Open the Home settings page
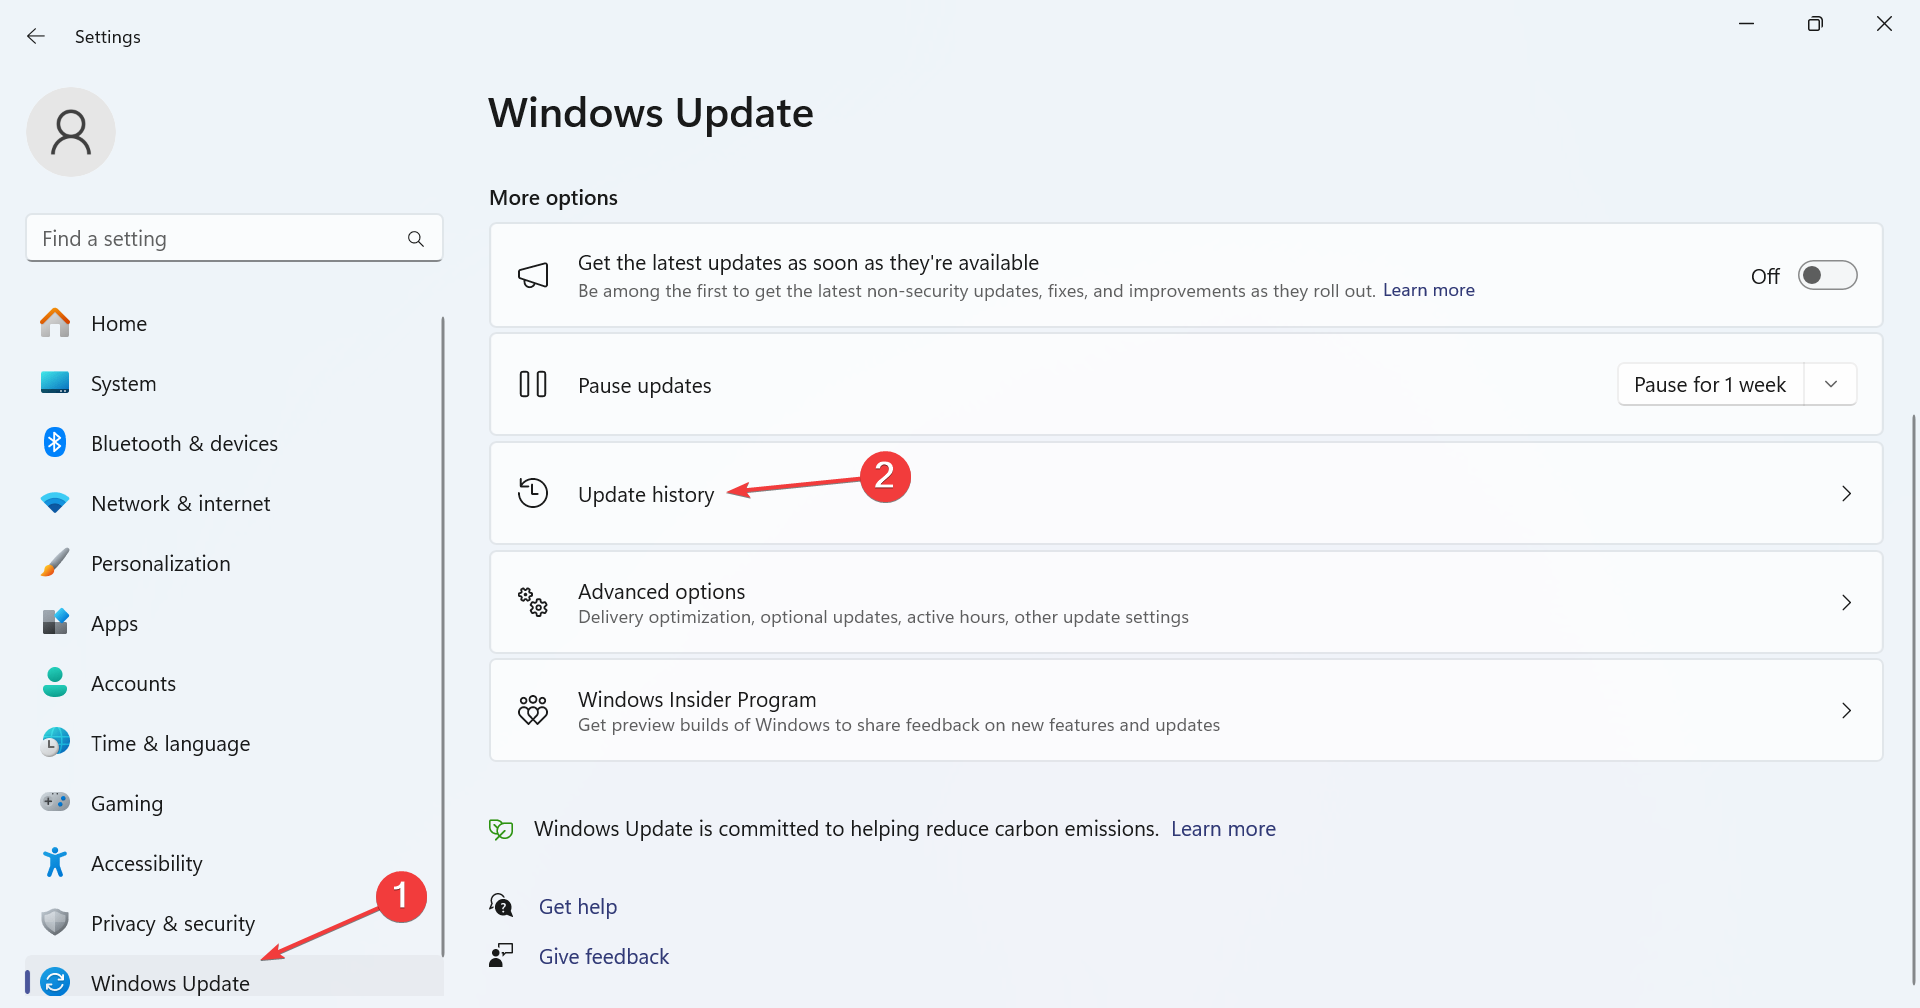Screen dimensions: 1920x1008 coord(234,323)
